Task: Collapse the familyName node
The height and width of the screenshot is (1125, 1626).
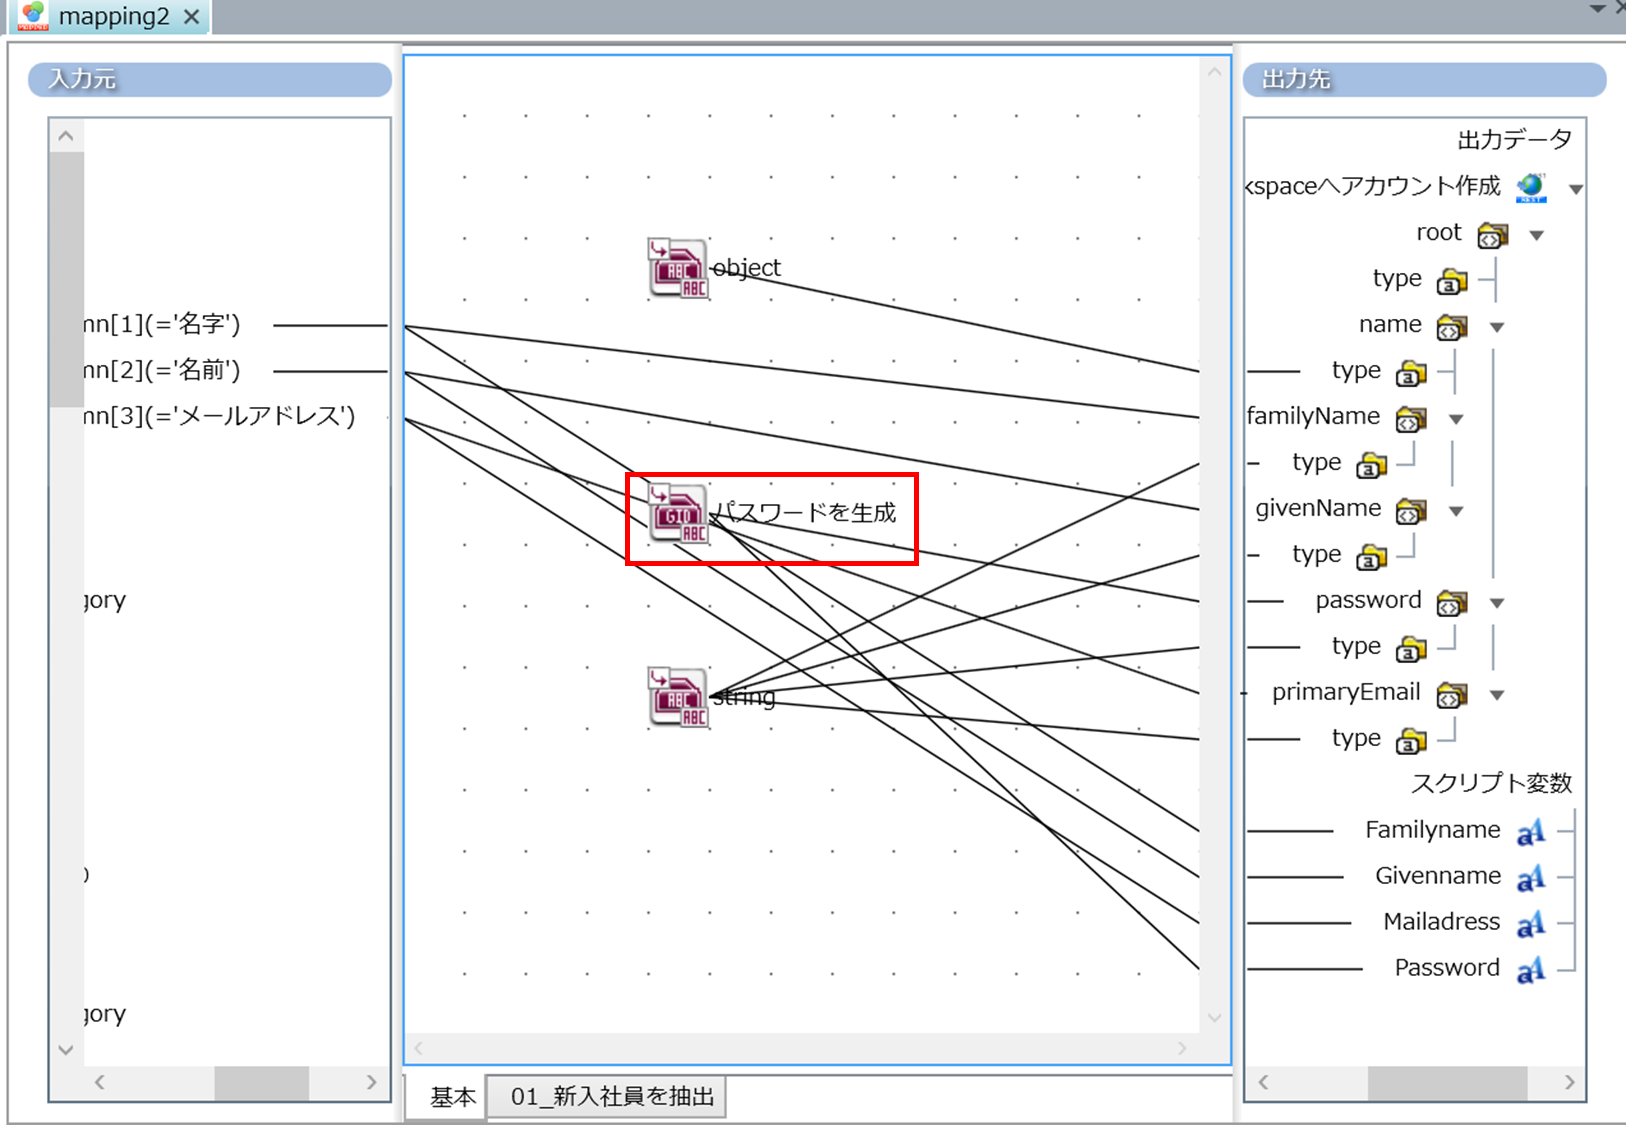Action: pos(1456,420)
